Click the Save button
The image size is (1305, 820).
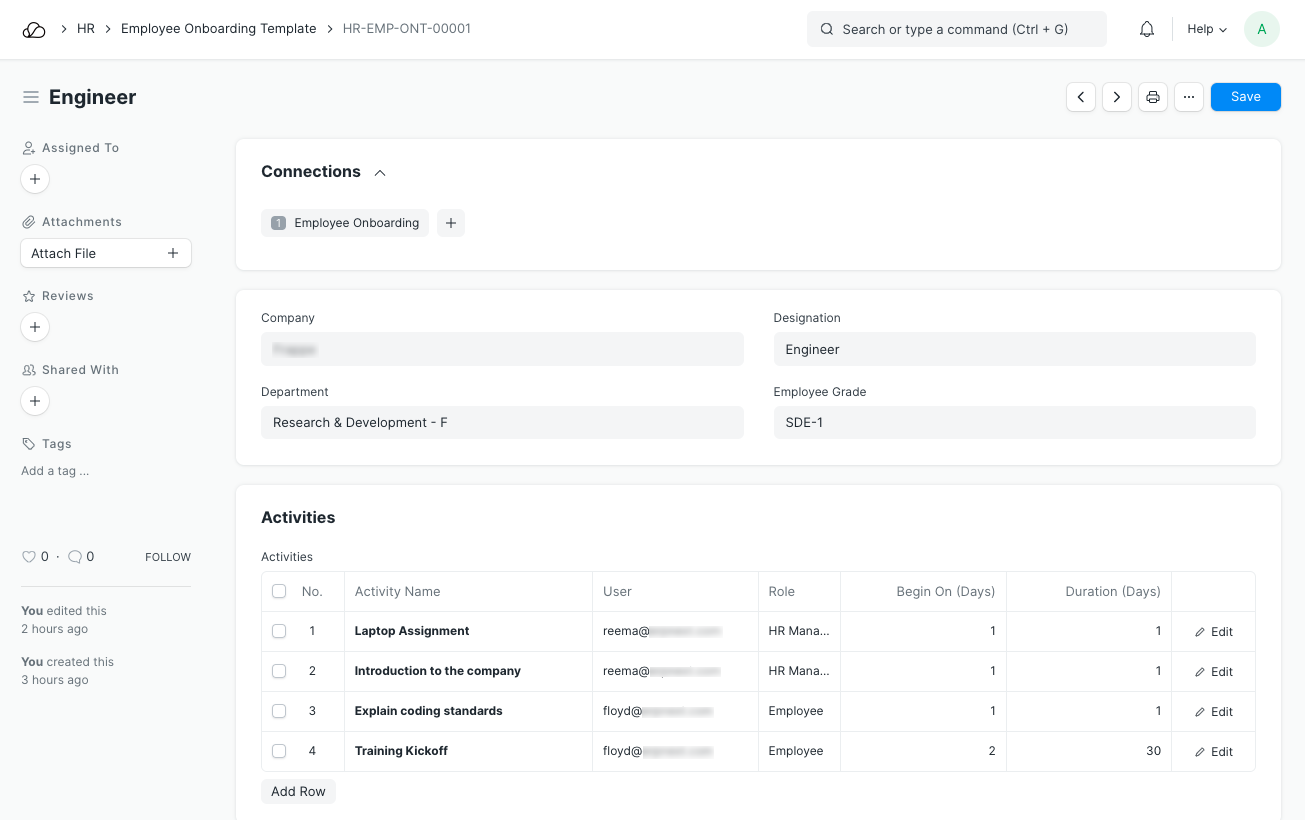click(1245, 97)
